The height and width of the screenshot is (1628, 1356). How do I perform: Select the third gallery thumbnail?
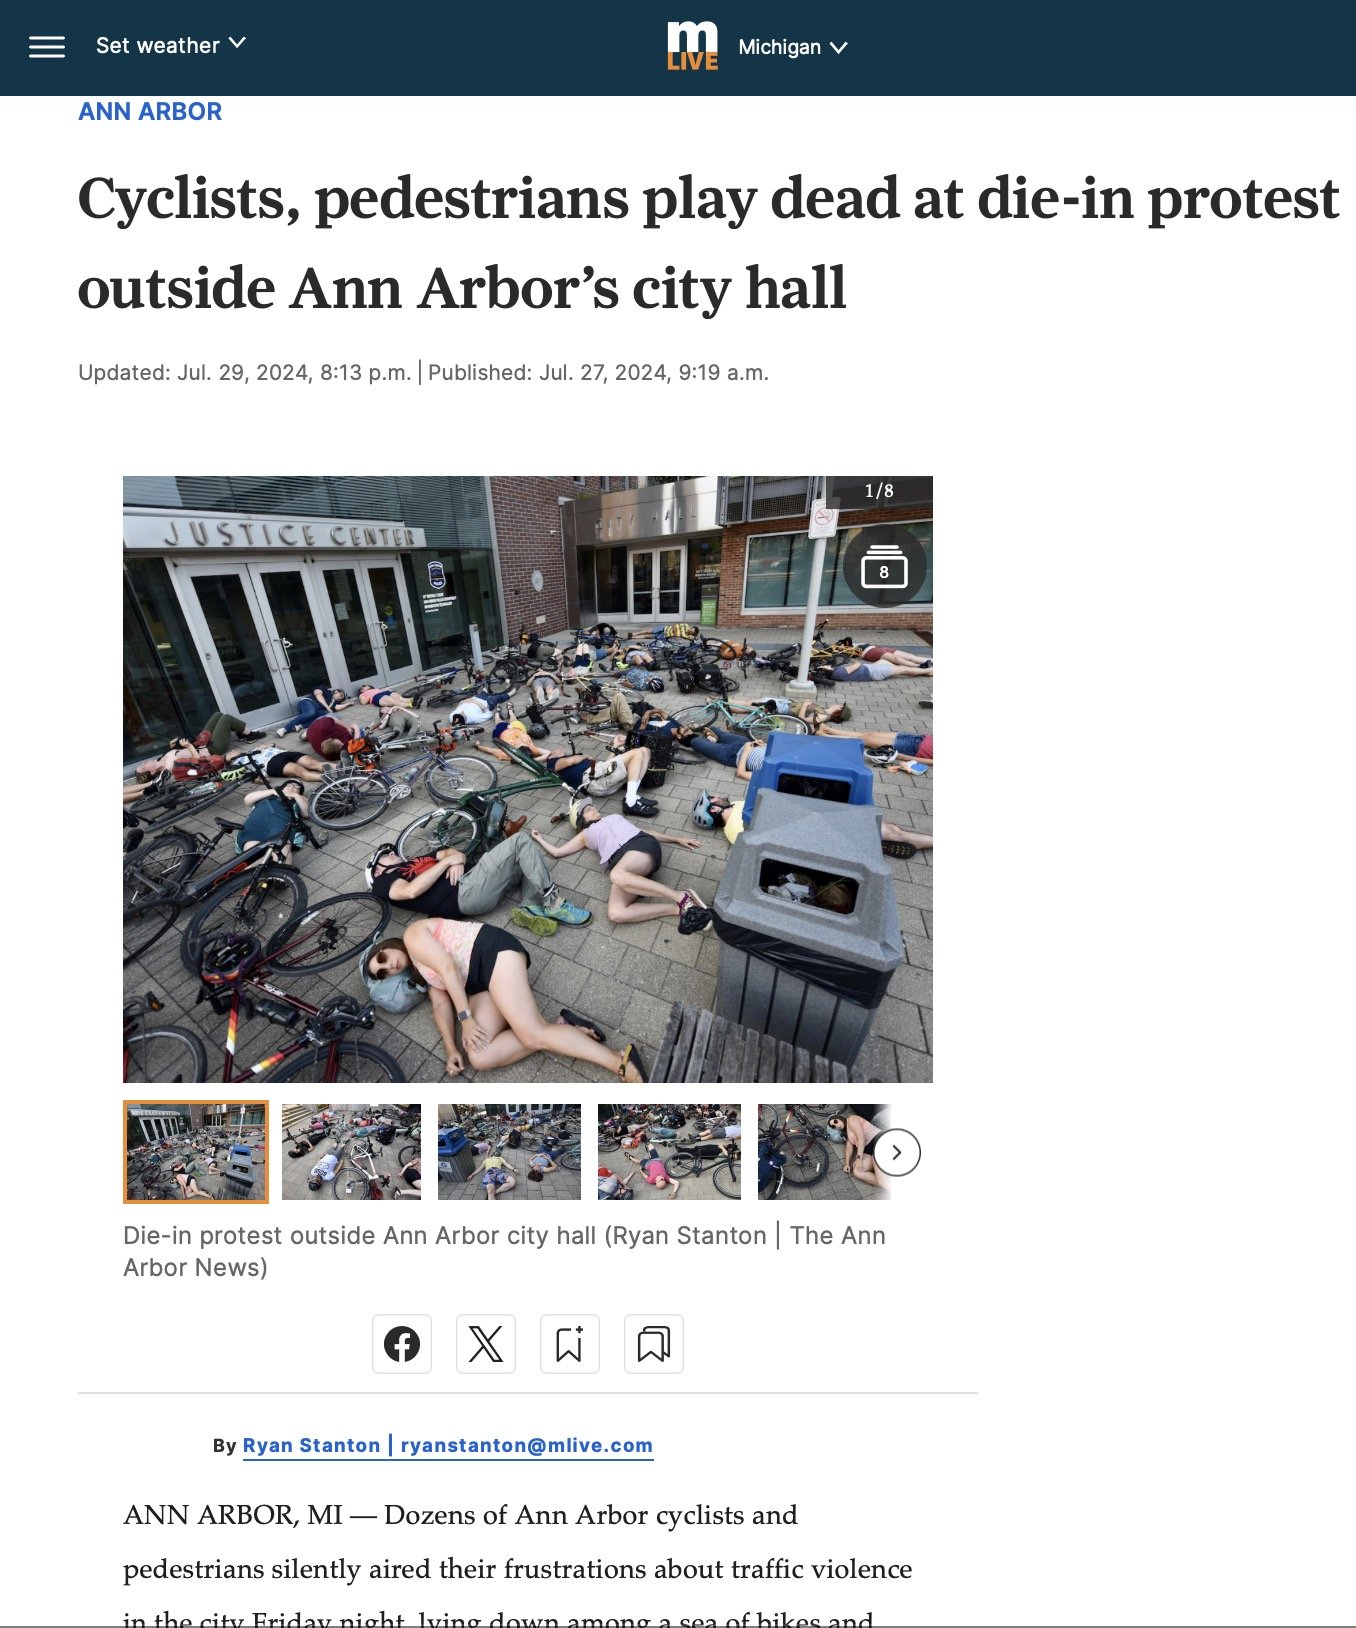click(x=509, y=1152)
